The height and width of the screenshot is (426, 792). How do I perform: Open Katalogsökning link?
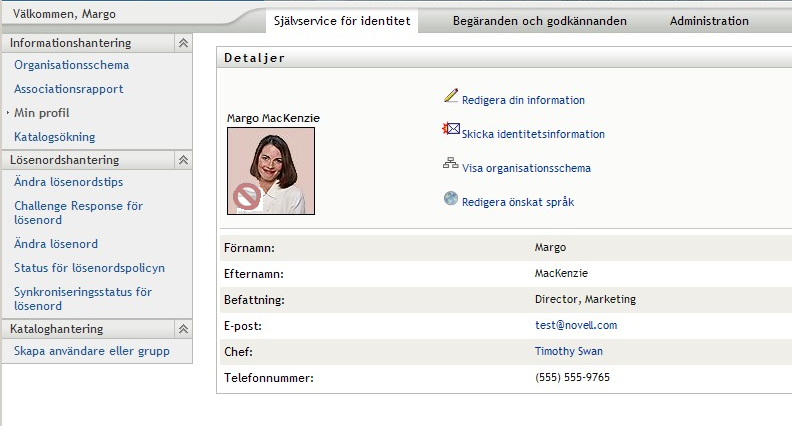coord(55,137)
